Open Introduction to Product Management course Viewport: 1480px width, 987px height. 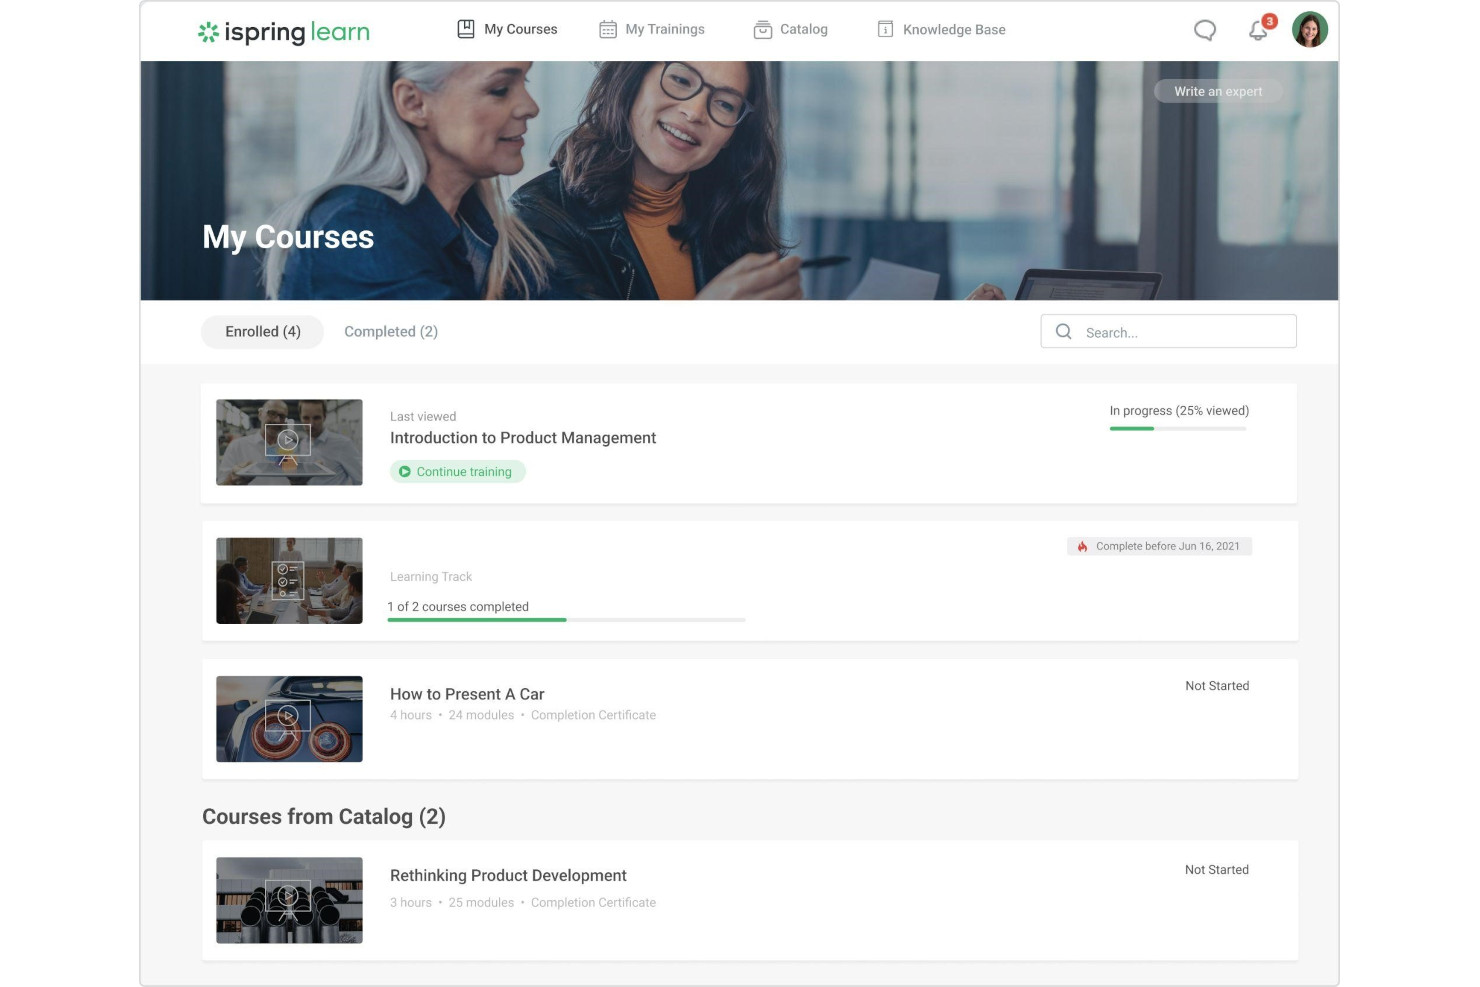523,438
